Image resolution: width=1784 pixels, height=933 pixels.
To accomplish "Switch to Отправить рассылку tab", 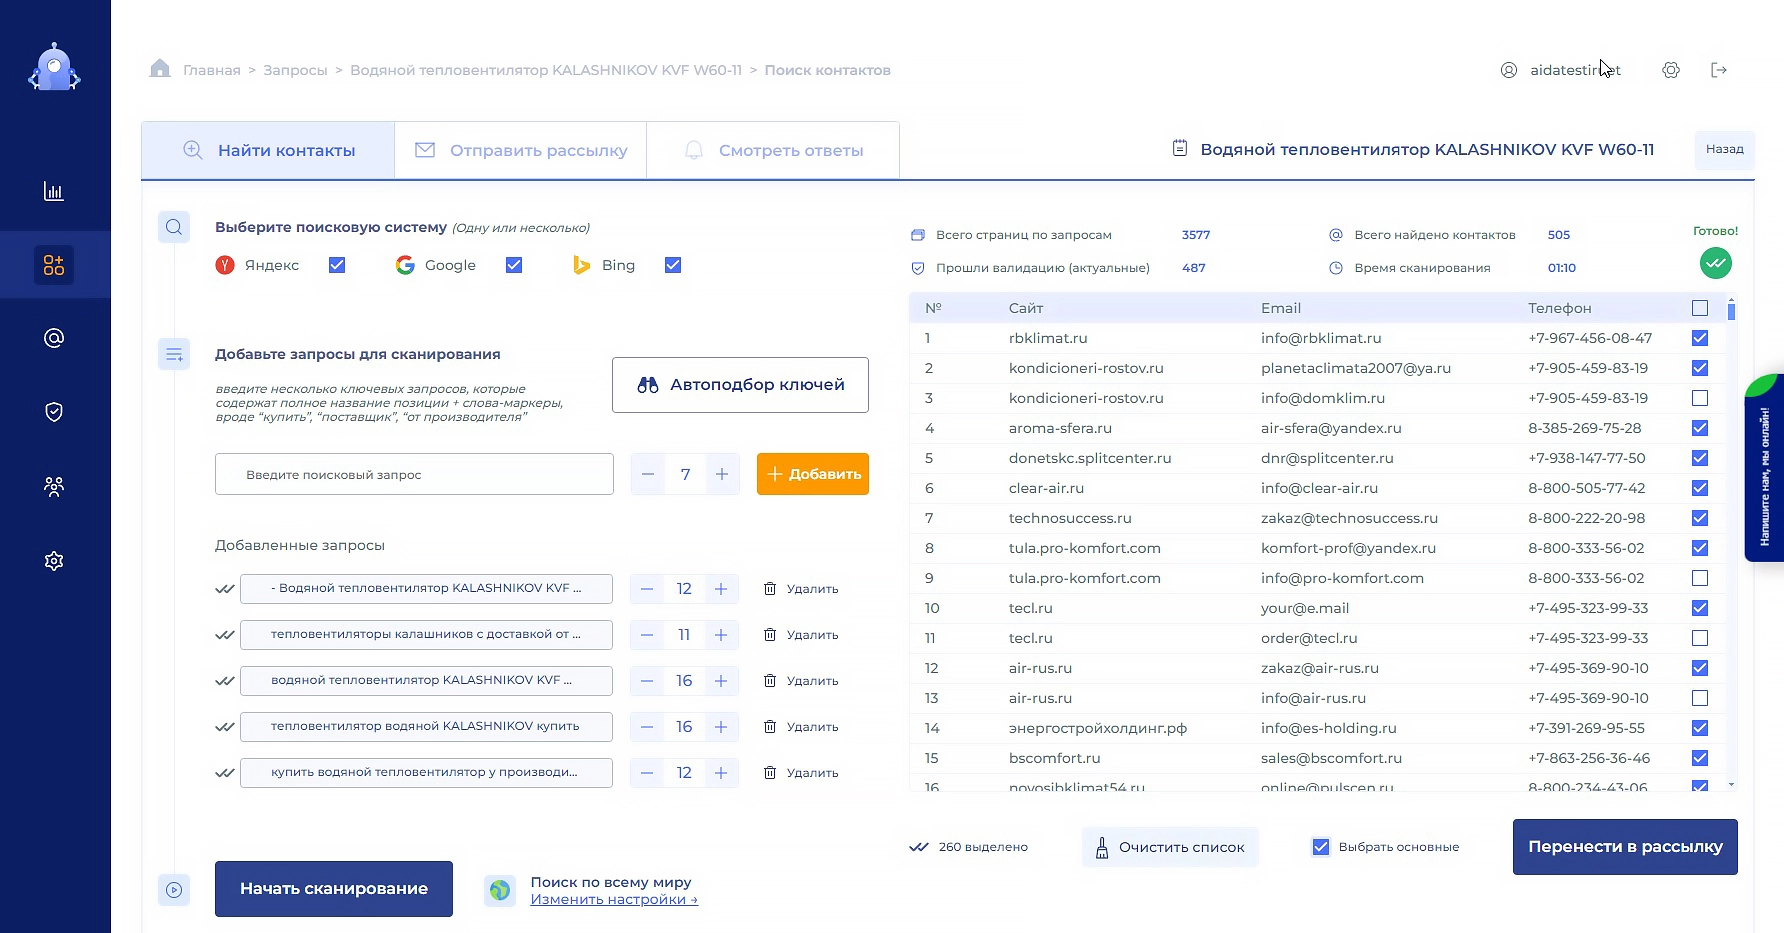I will 521,150.
